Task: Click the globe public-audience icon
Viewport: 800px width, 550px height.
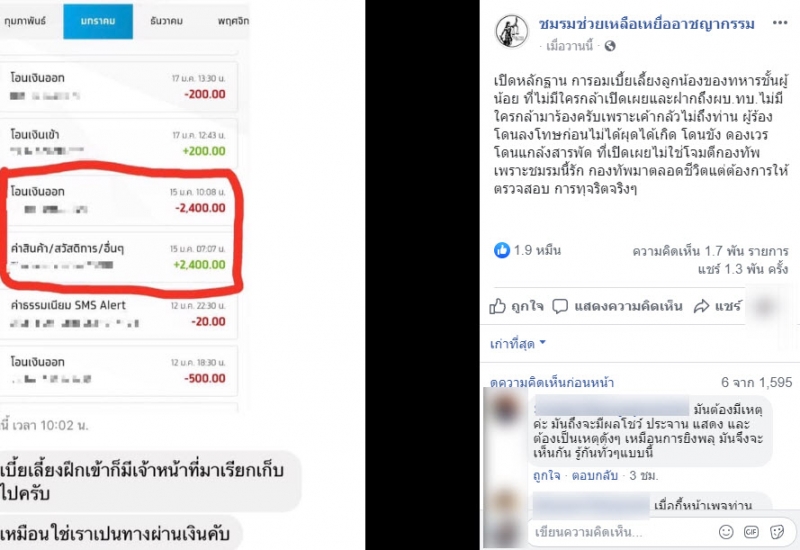Action: click(610, 46)
